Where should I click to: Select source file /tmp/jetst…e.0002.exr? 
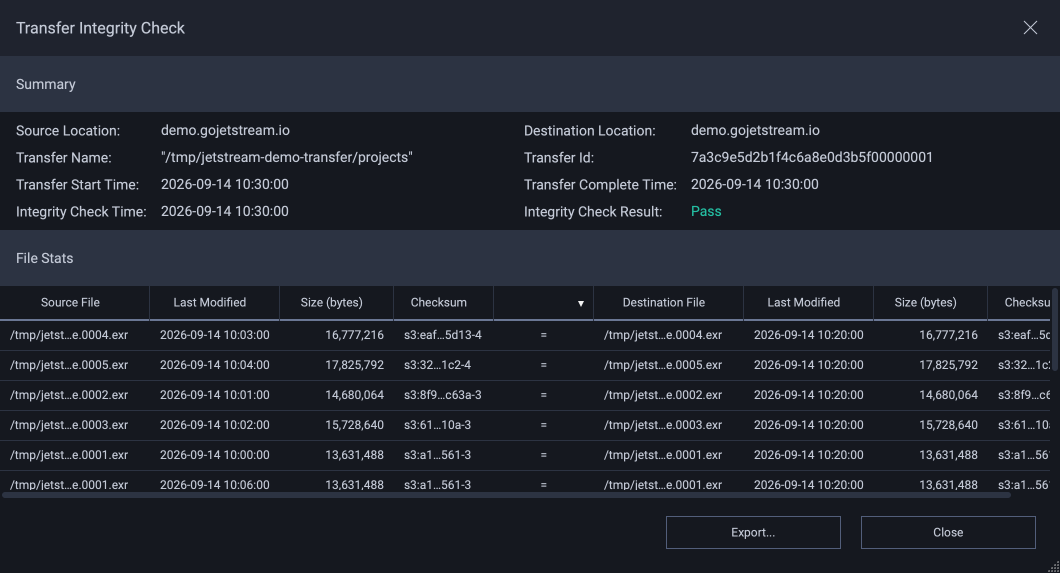tap(69, 395)
